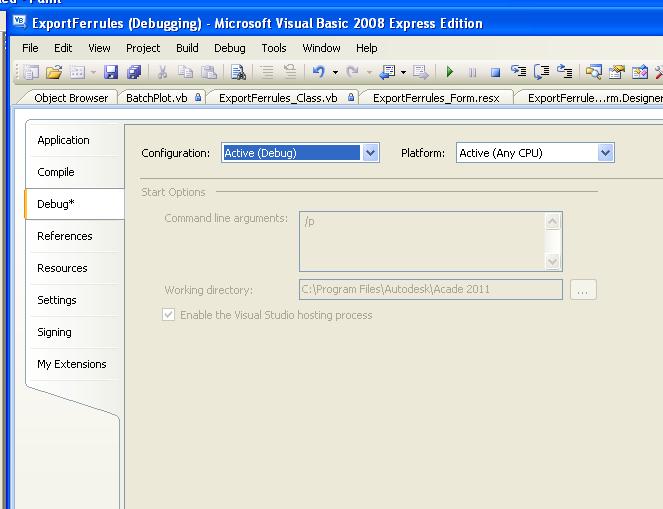The width and height of the screenshot is (663, 509).
Task: Click the Step Over icon
Action: point(541,72)
